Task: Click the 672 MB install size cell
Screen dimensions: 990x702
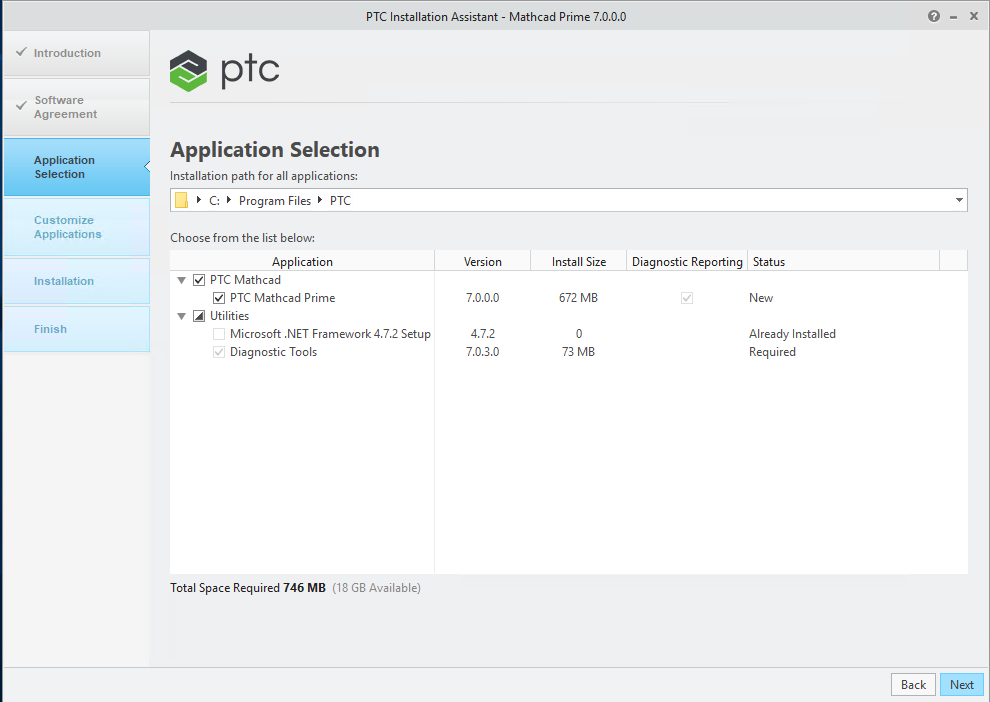Action: (x=578, y=298)
